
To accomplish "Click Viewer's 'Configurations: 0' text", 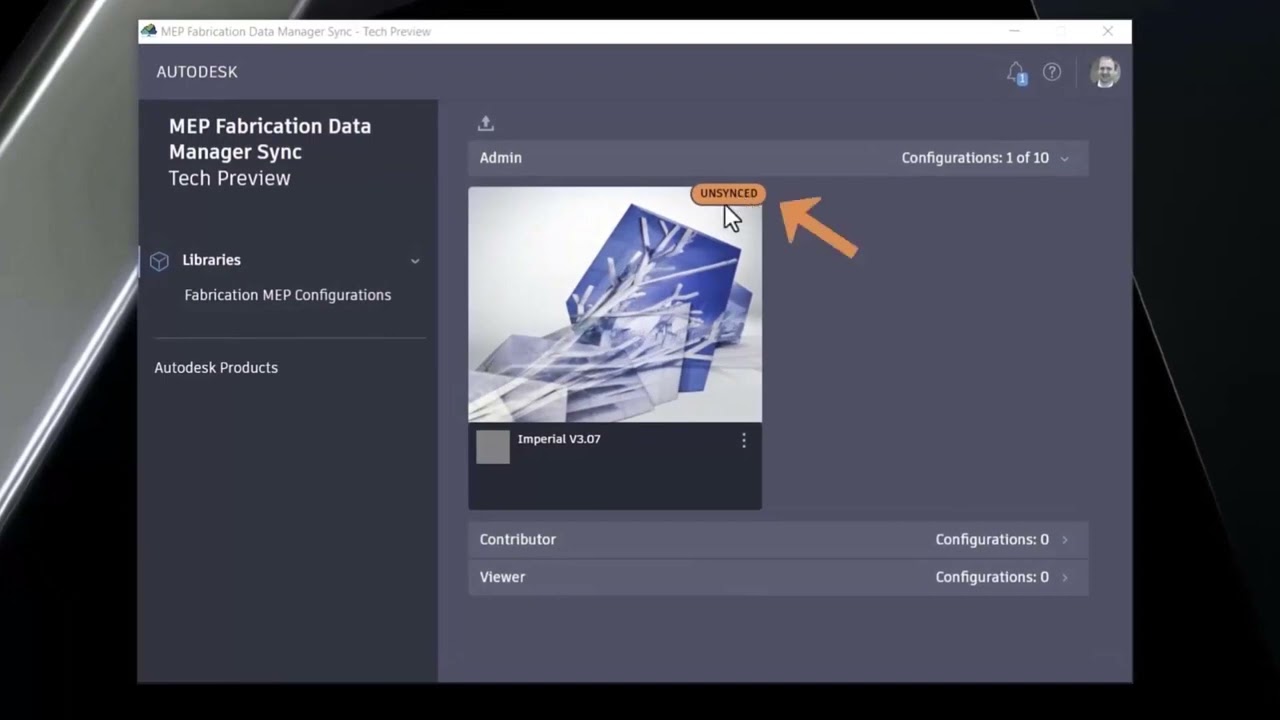I will pyautogui.click(x=992, y=577).
